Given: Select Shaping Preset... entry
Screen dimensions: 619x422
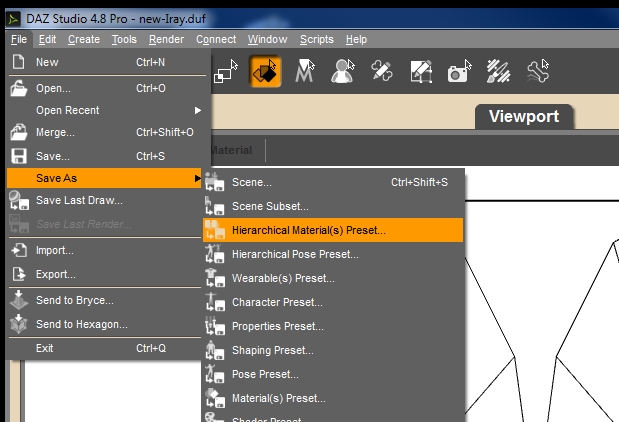Looking at the screenshot, I should pos(333,350).
